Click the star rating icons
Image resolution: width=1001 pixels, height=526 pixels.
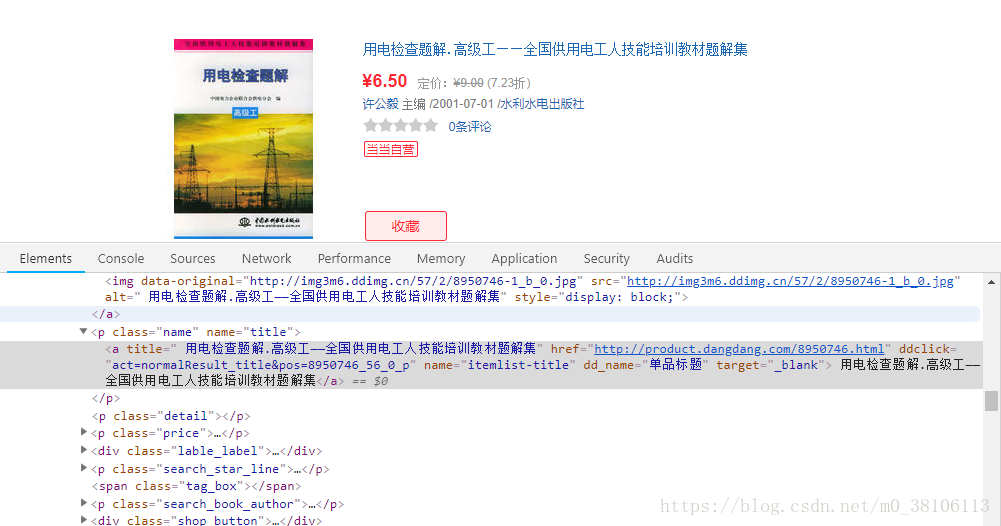coord(401,126)
